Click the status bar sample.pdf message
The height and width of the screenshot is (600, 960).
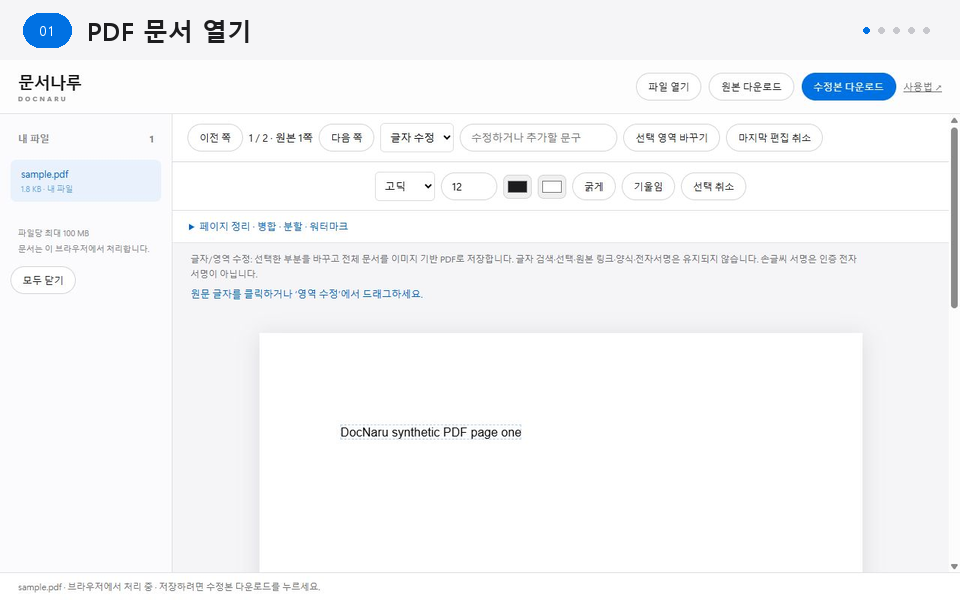(169, 587)
